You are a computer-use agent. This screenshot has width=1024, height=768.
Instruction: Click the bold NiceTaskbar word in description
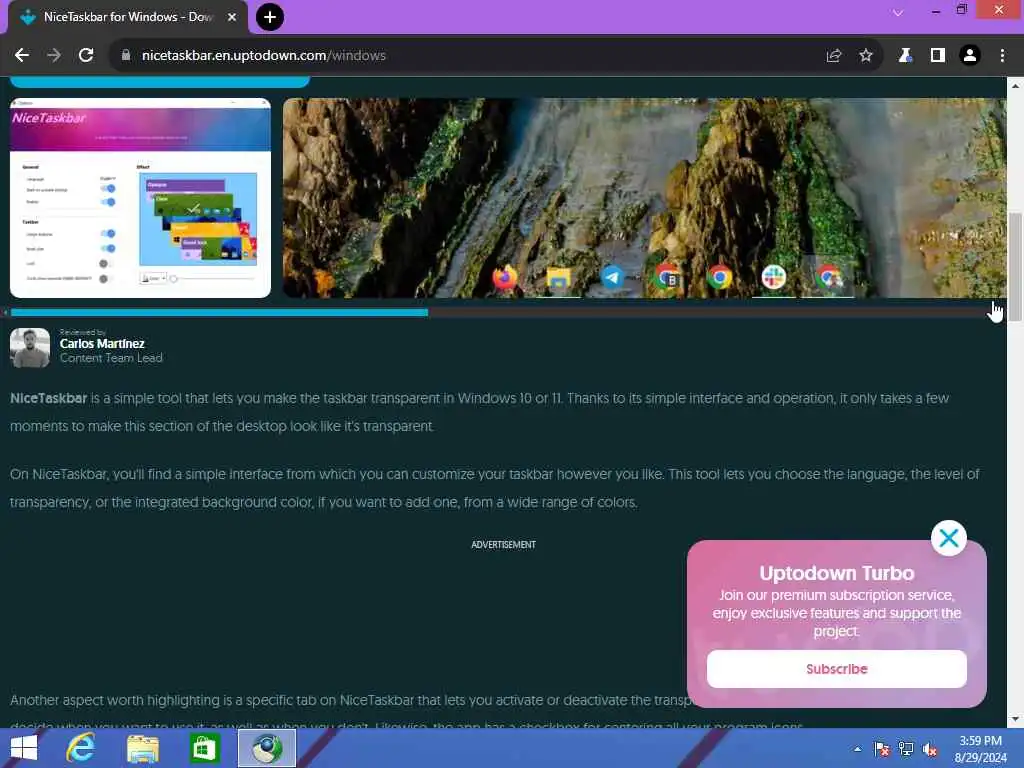[48, 398]
